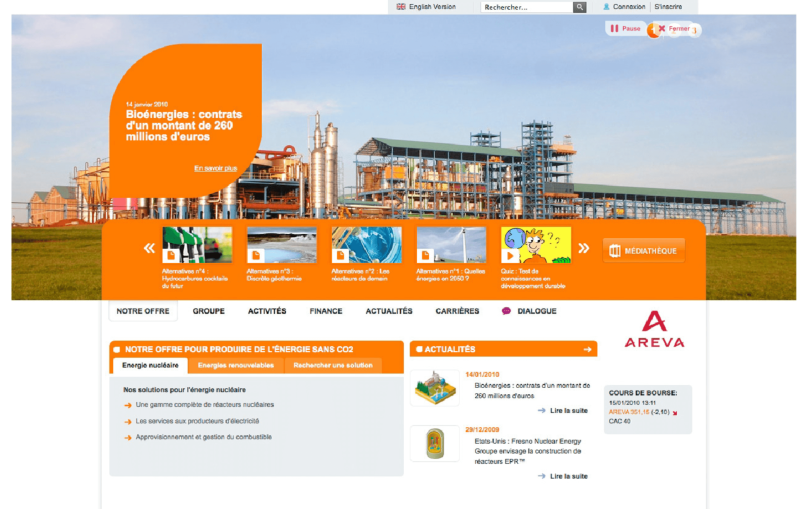Open Alternatives n°2 globe thumbnail
The image size is (806, 509).
coord(367,245)
